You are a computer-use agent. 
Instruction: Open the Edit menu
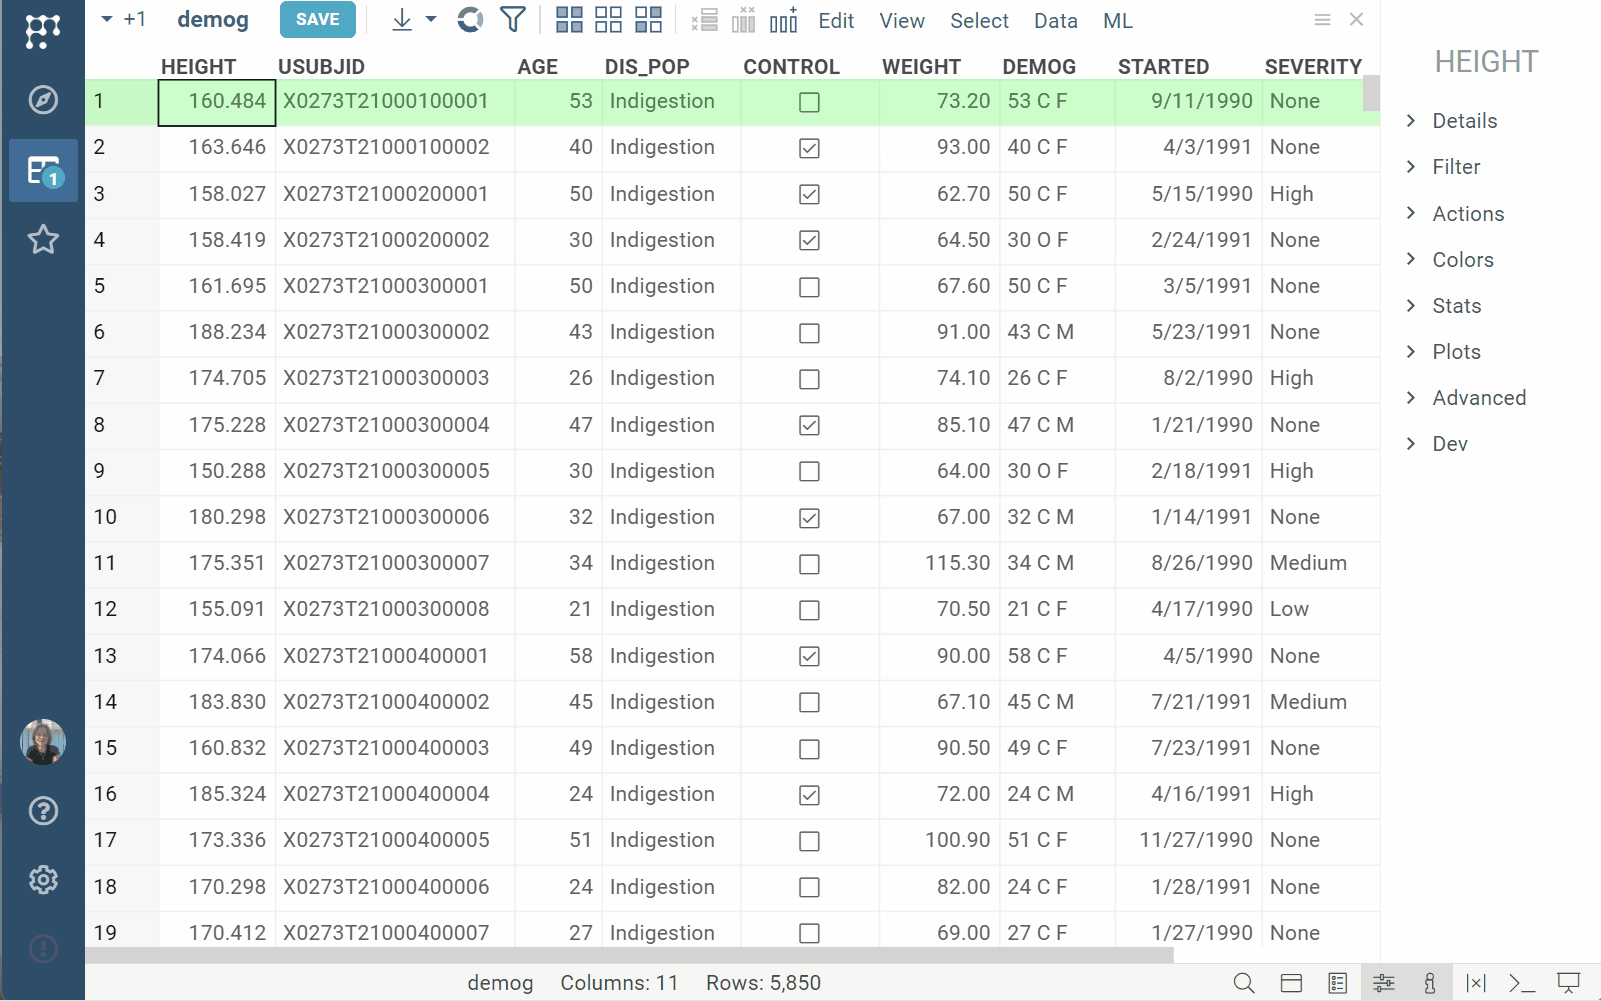point(836,21)
